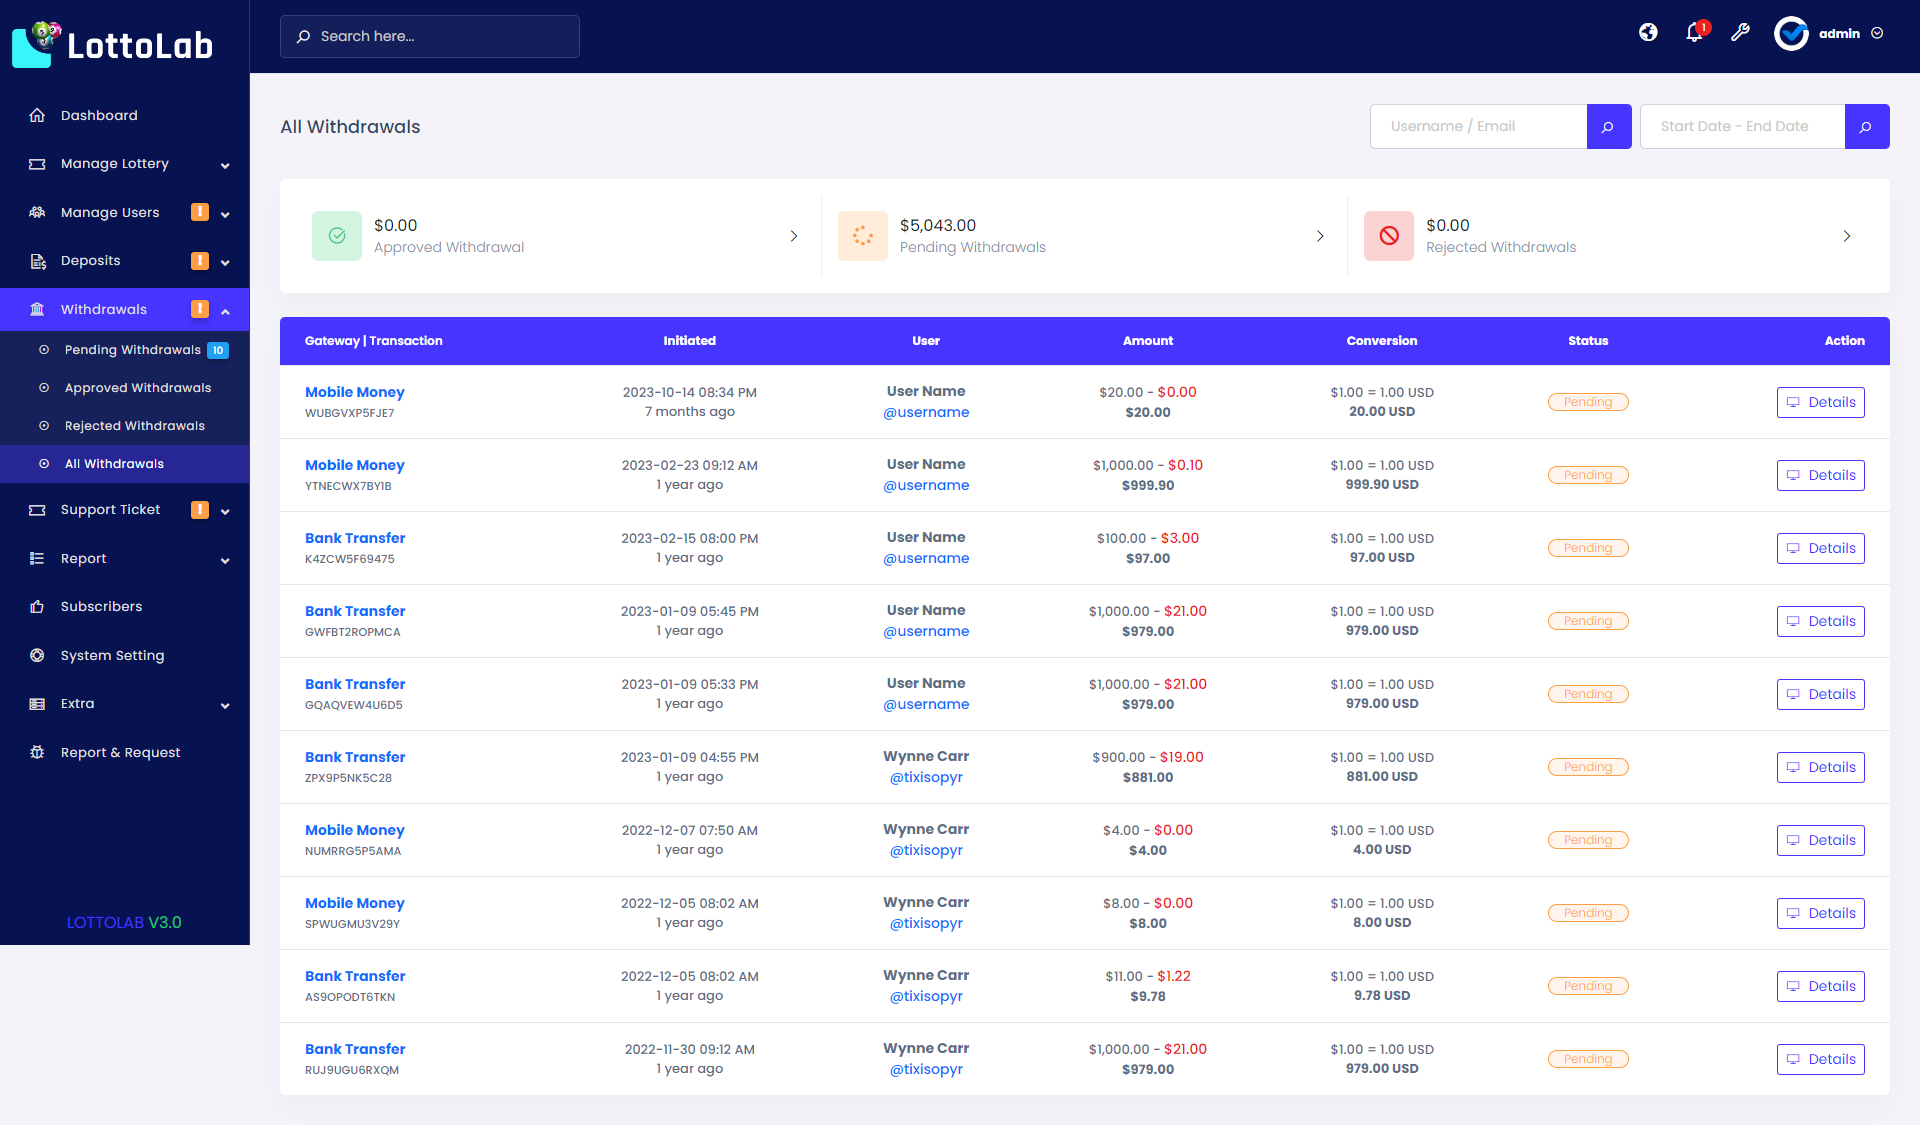
Task: Click the Report & Request sidebar icon
Action: click(38, 752)
